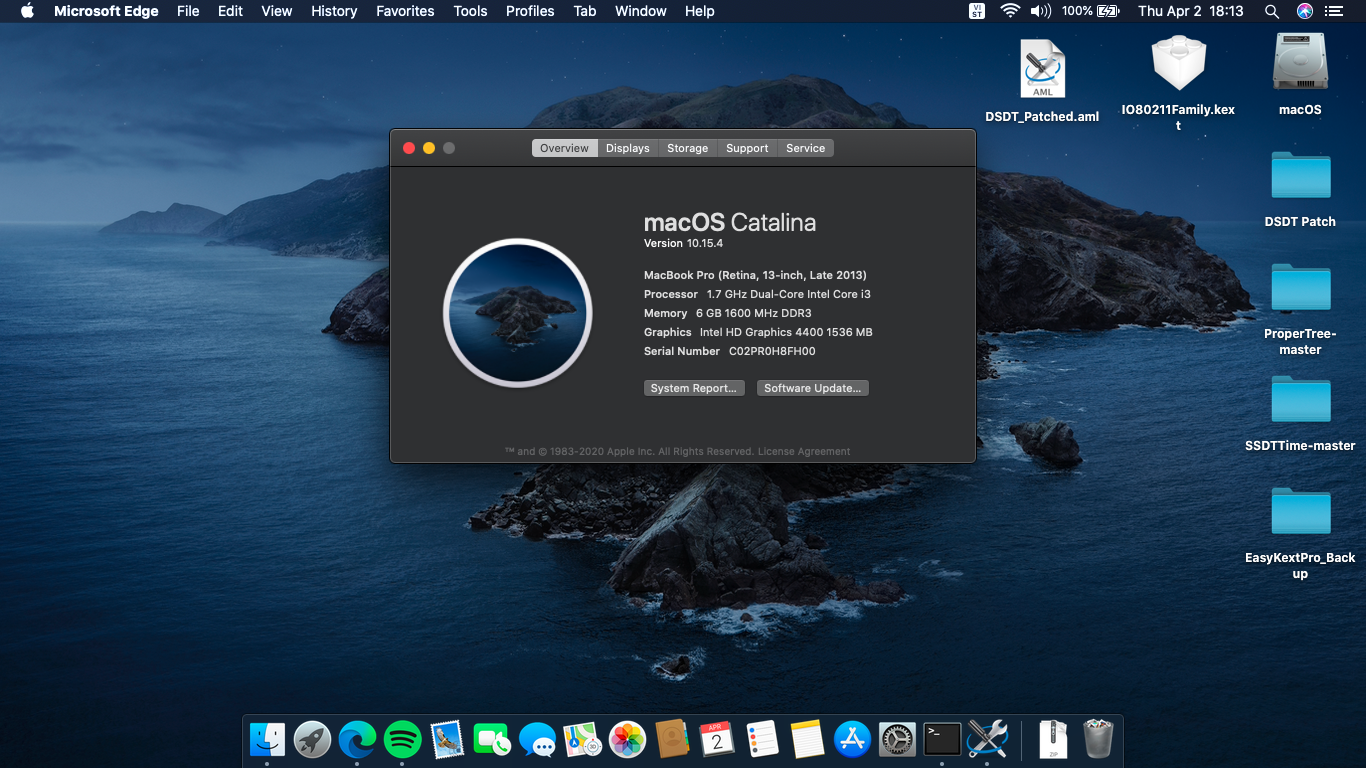
Task: Open Contacts book icon in Dock
Action: click(x=672, y=740)
